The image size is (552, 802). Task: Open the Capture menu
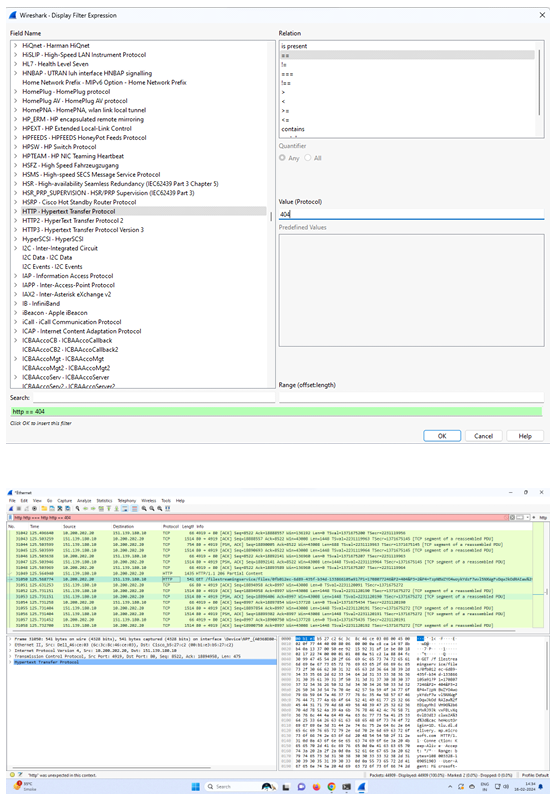[64, 500]
